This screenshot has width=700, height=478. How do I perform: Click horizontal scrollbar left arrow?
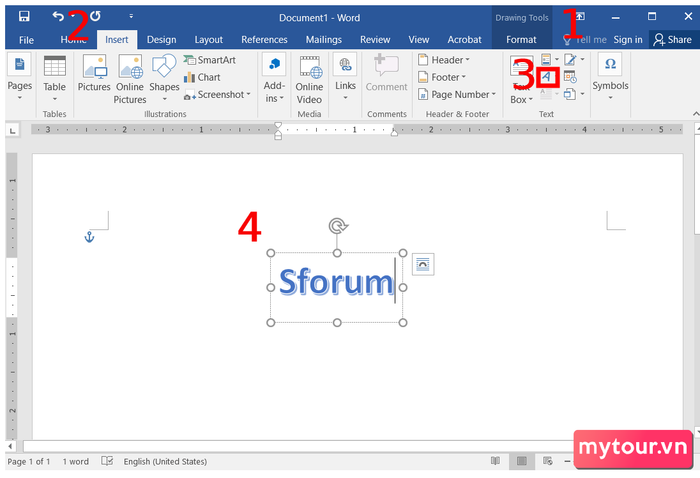(10, 445)
